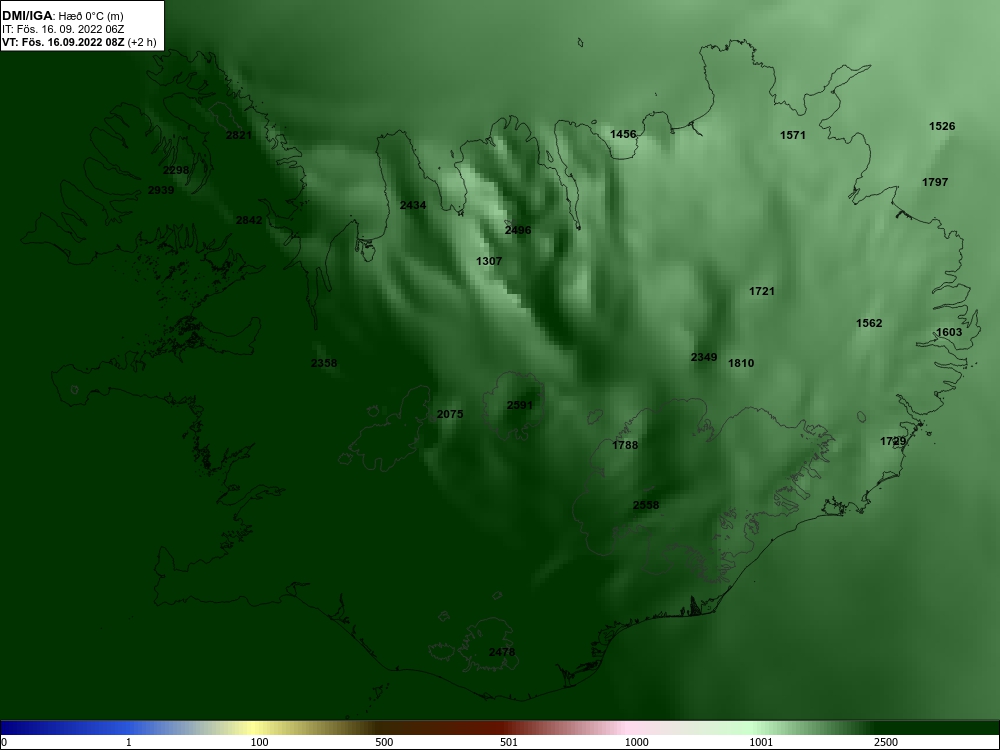Click the map value 1571
Viewport: 1000px width, 750px height.
(793, 135)
